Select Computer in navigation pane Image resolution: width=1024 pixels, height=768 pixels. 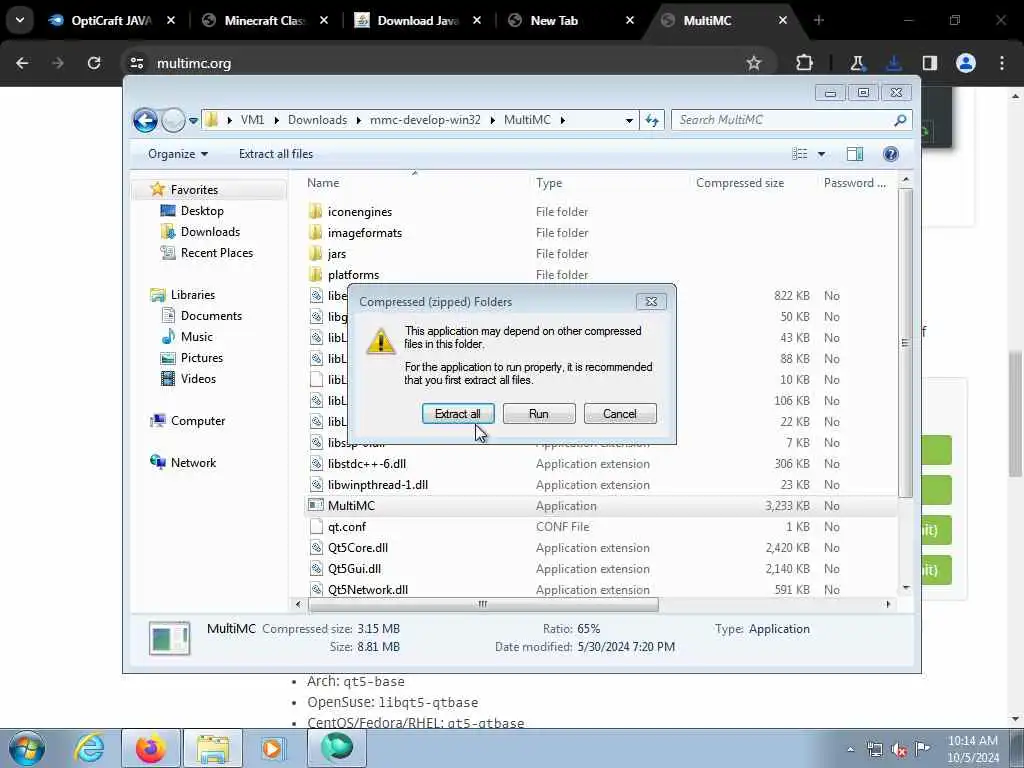point(198,421)
